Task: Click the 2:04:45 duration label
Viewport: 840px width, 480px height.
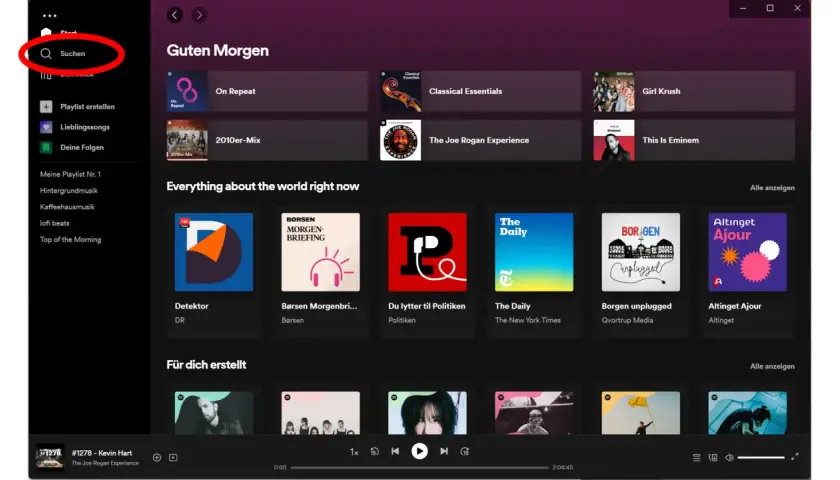Action: 562,468
